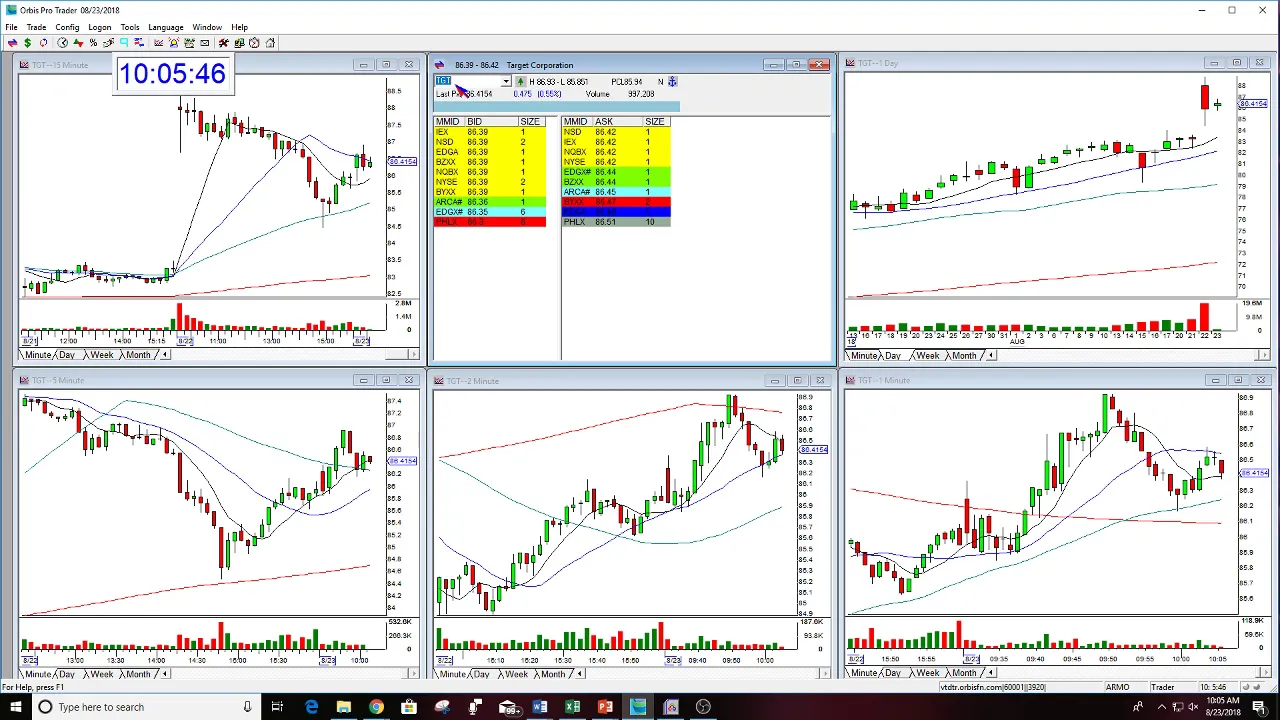Click the stacked windows toolbar icon
The height and width of the screenshot is (720, 1280).
pos(239,43)
